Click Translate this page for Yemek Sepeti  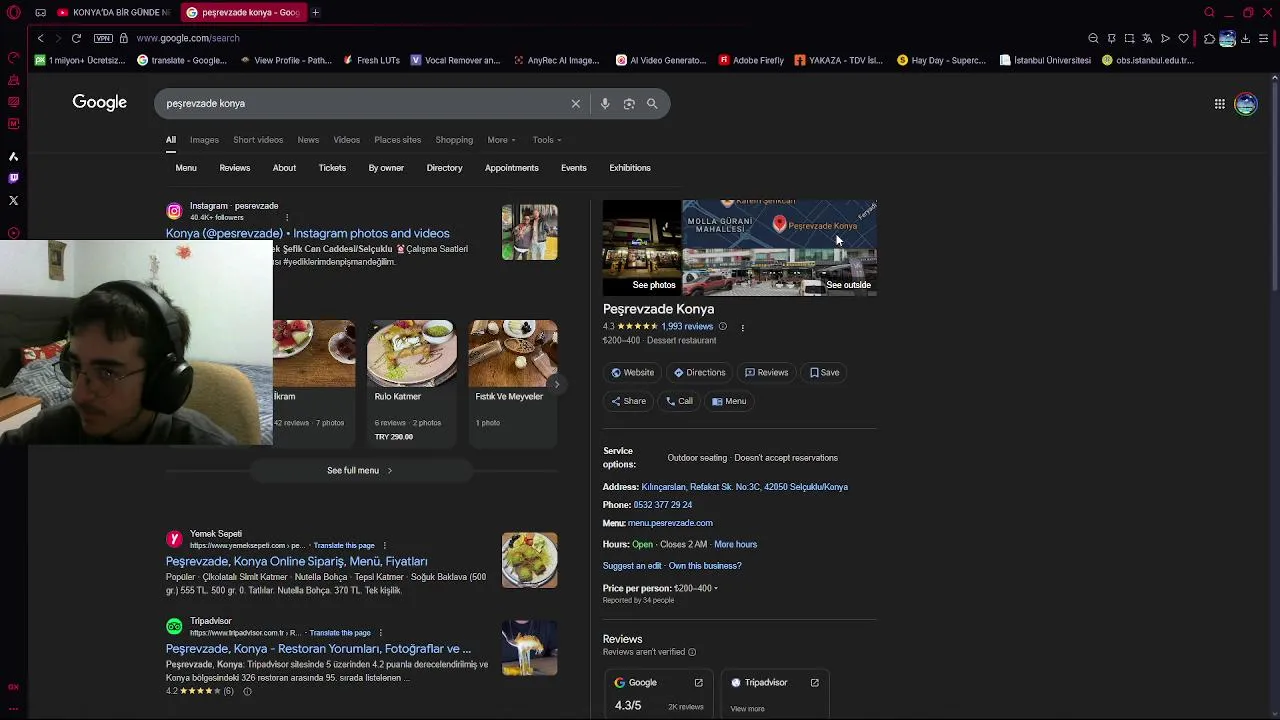344,546
